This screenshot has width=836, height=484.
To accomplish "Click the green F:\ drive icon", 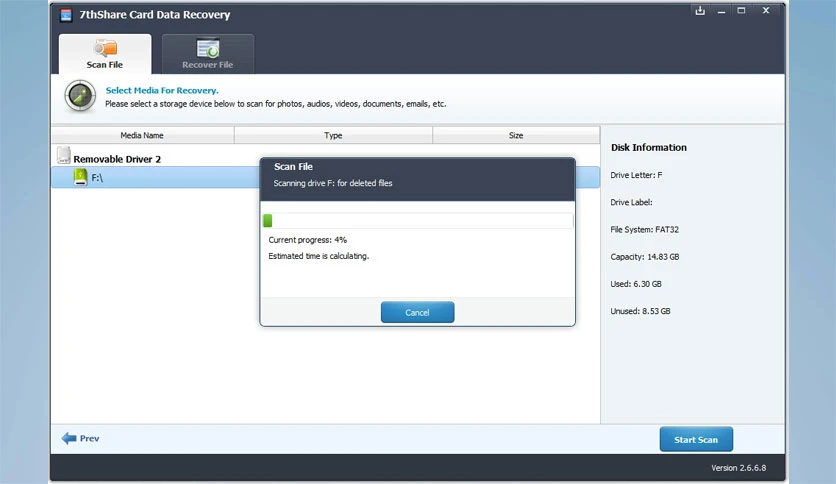I will pyautogui.click(x=81, y=177).
